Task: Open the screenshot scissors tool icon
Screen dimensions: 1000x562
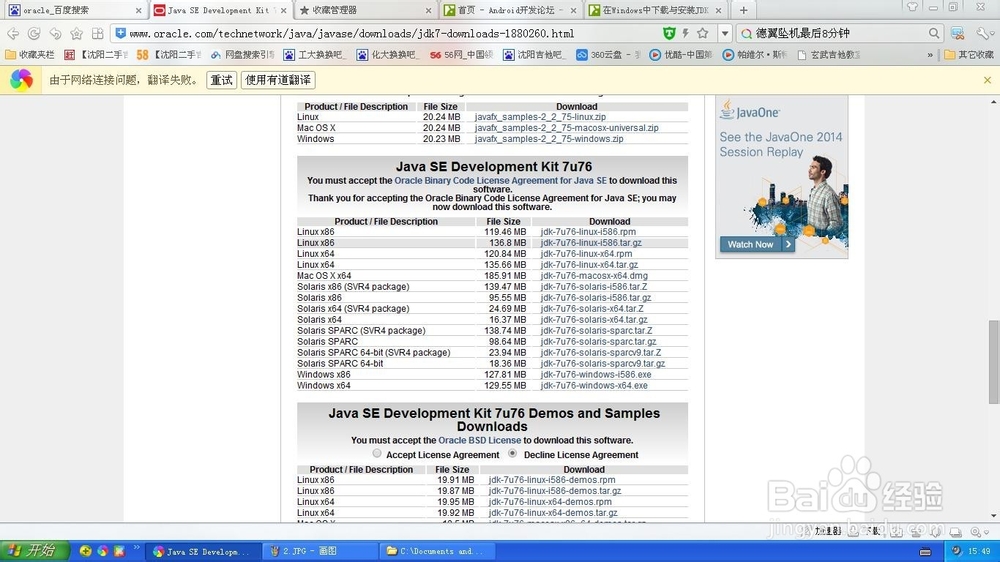Action: [x=957, y=33]
